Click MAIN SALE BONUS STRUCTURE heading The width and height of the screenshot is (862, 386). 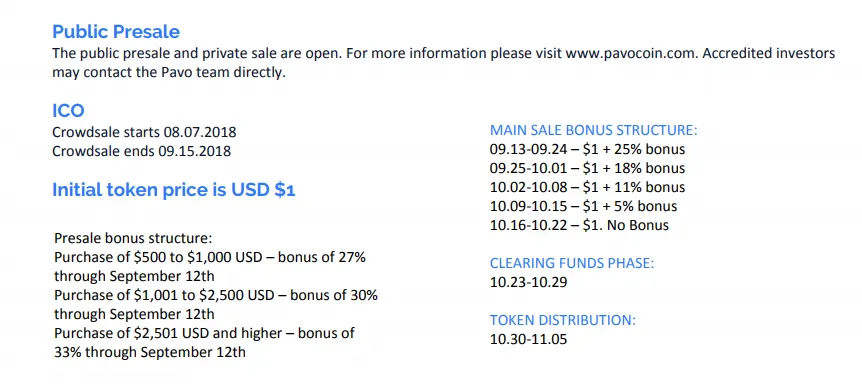tap(594, 130)
